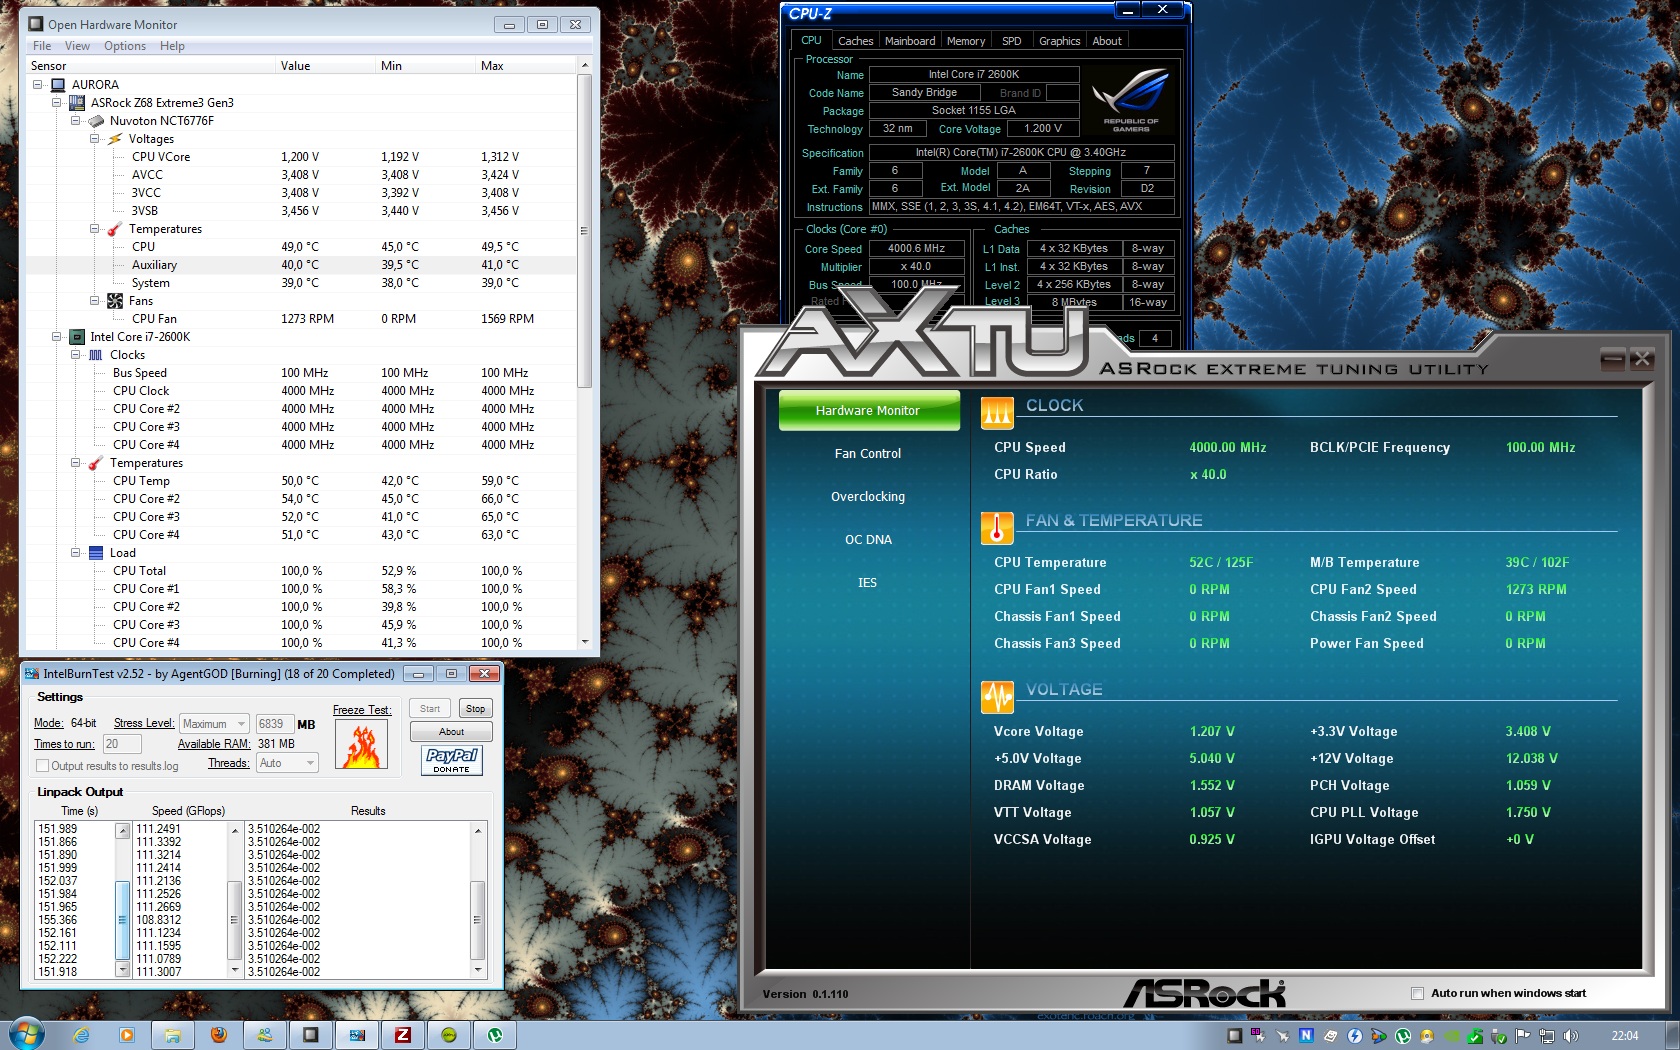This screenshot has height=1050, width=1680.
Task: Click the ASRock Z68 motherboard icon
Action: (x=77, y=103)
